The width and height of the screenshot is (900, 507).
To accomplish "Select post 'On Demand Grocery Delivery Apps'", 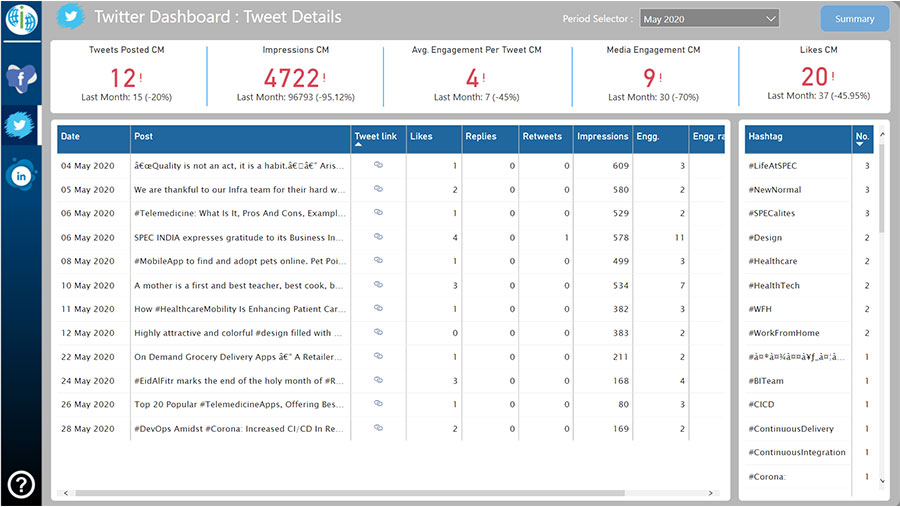I will click(238, 357).
